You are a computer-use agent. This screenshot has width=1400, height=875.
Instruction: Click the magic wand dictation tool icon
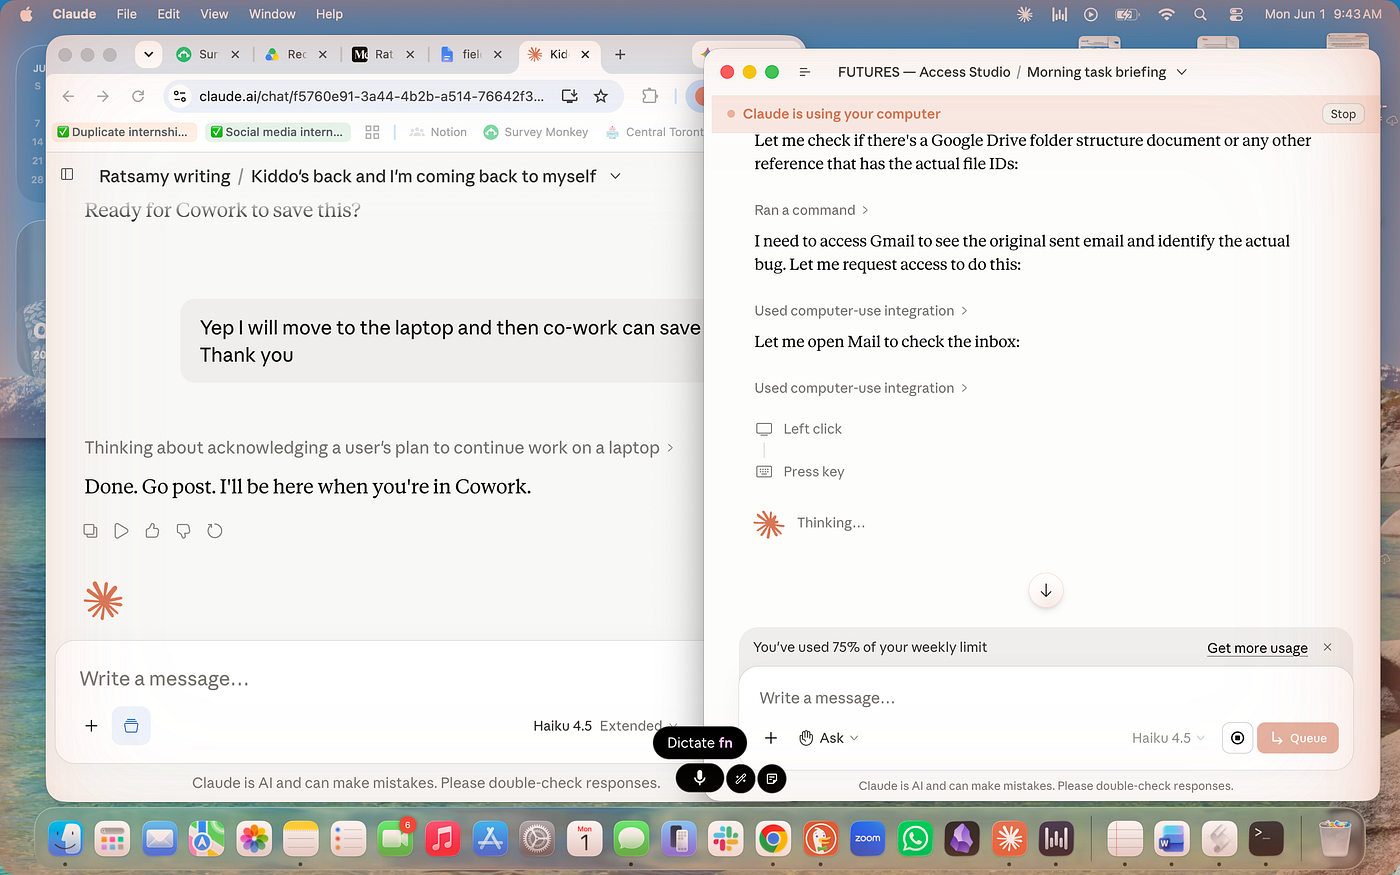(741, 778)
